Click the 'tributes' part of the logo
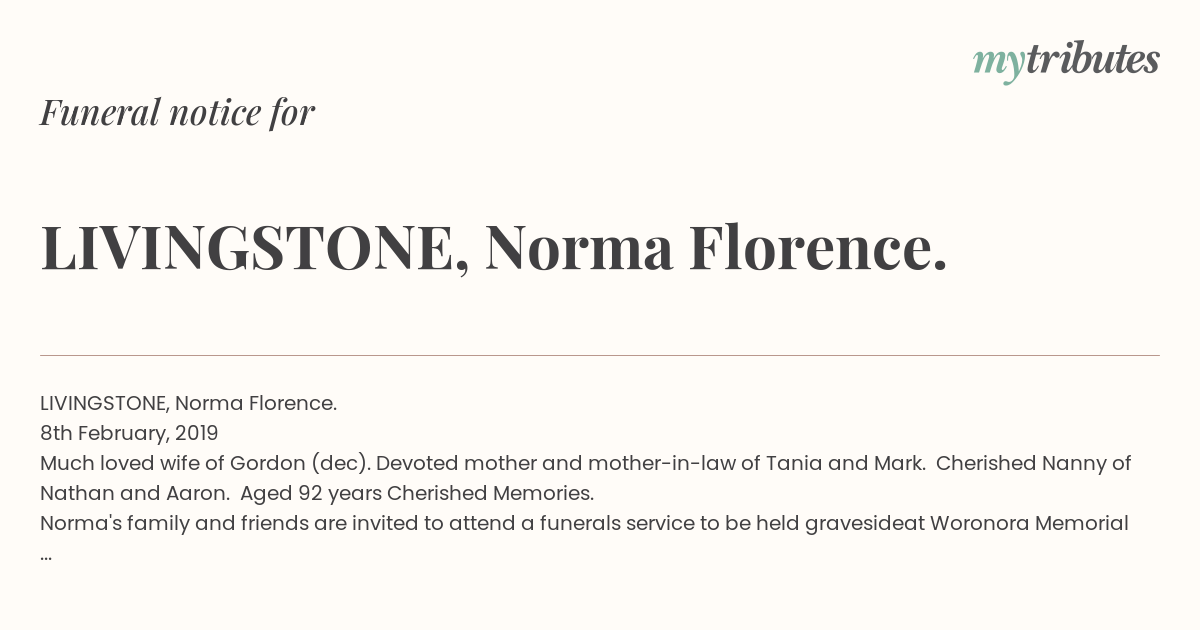This screenshot has height=630, width=1200. pyautogui.click(x=1092, y=59)
